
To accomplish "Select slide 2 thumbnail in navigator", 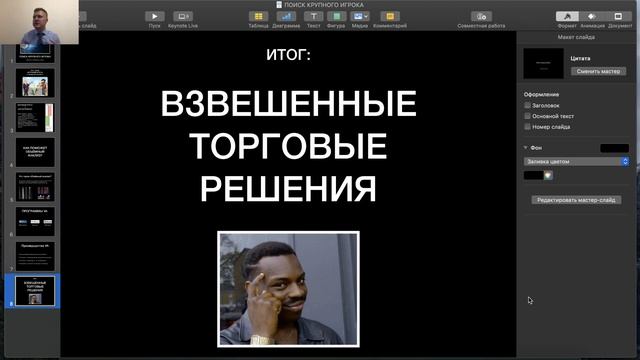I will (x=35, y=83).
